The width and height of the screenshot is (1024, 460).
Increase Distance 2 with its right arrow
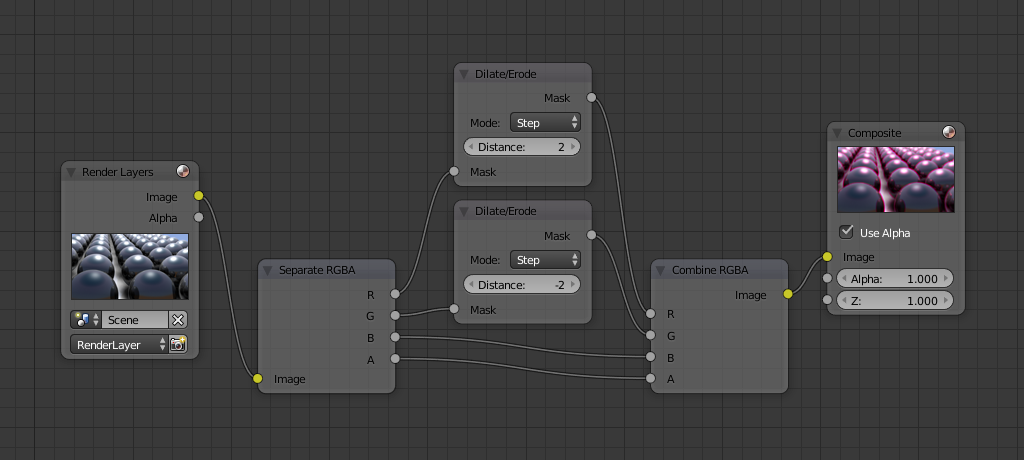573,147
